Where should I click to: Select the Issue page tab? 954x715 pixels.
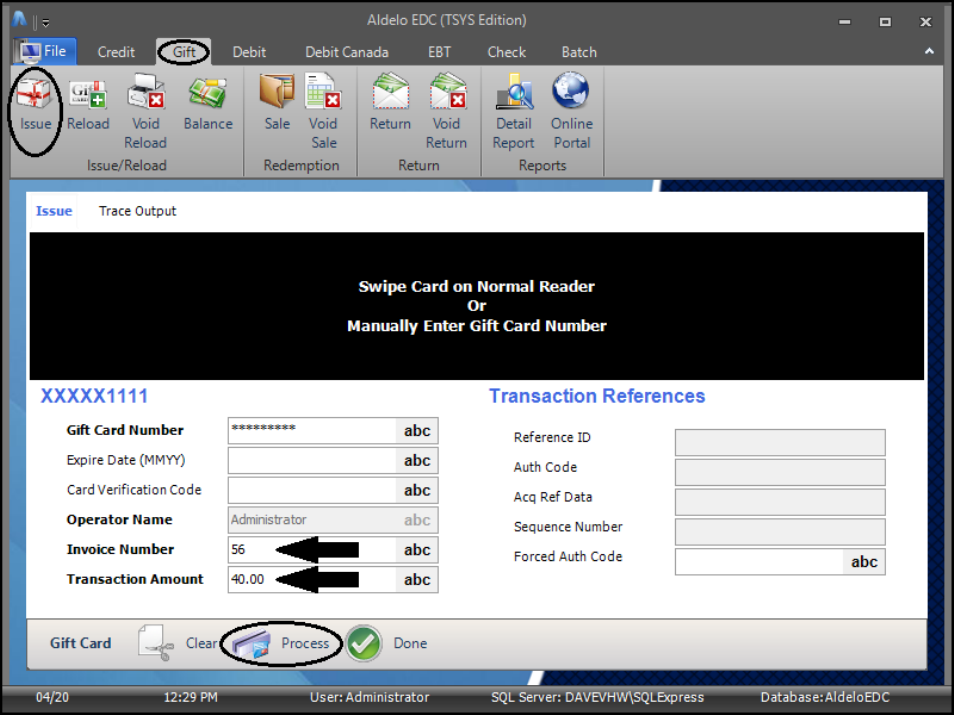pyautogui.click(x=54, y=211)
